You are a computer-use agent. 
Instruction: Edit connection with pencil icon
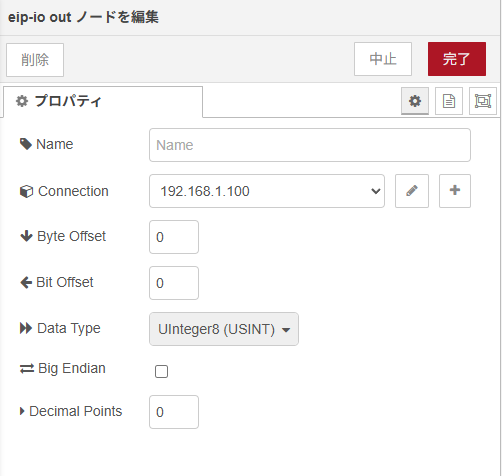pos(412,191)
